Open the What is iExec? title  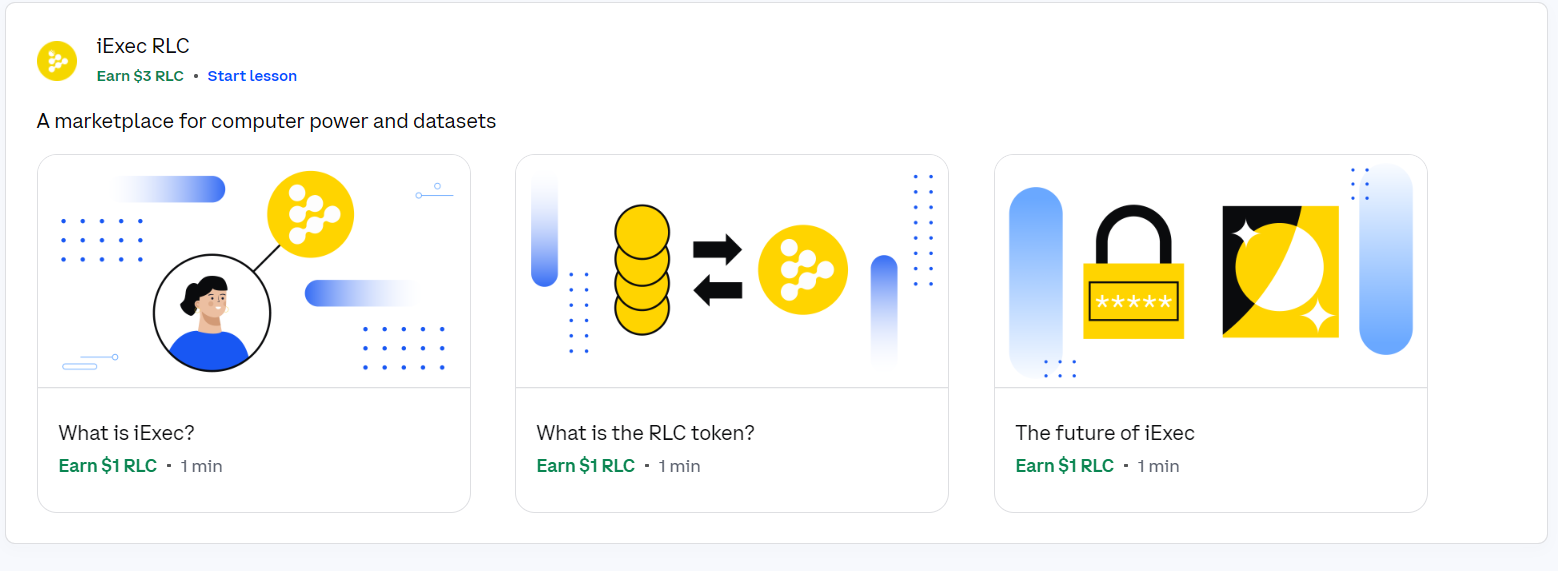126,433
